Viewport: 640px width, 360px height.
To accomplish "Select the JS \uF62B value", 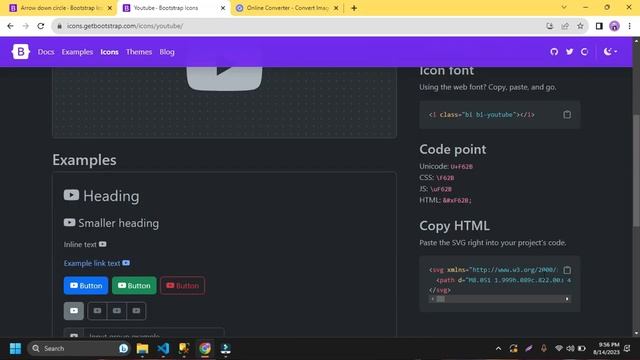I will (x=441, y=189).
